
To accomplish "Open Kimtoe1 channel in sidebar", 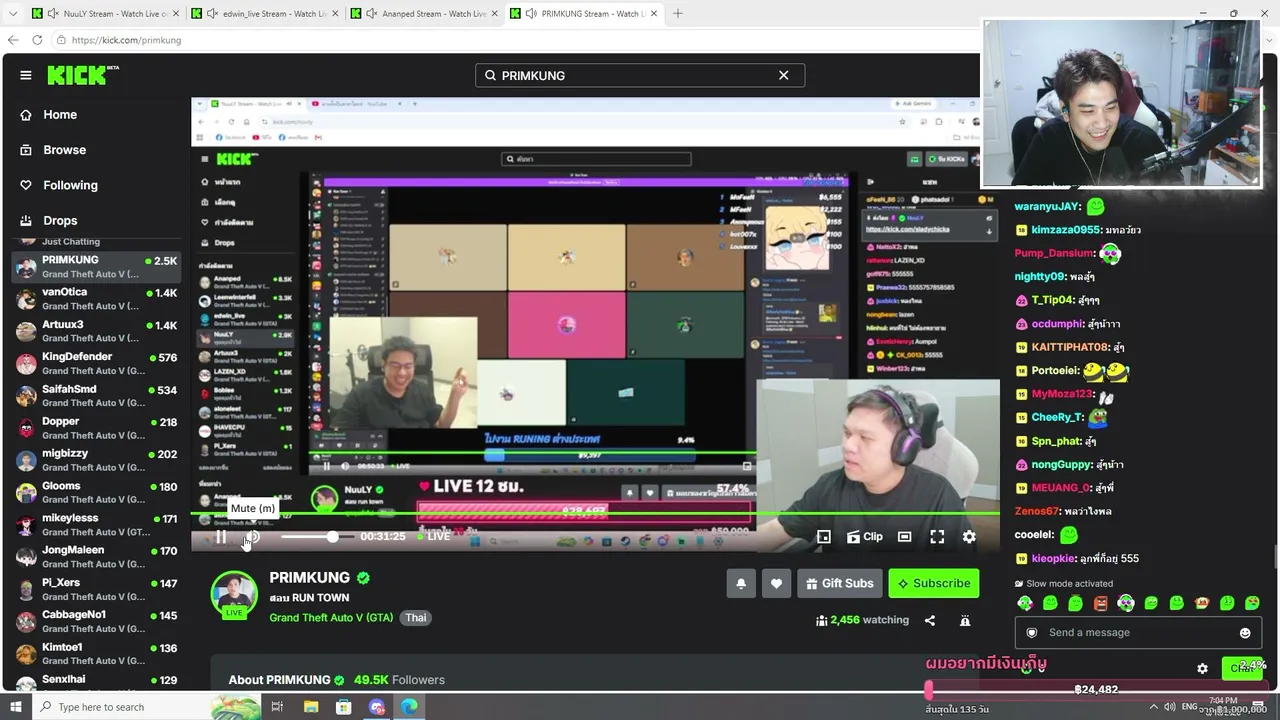I will click(x=96, y=654).
